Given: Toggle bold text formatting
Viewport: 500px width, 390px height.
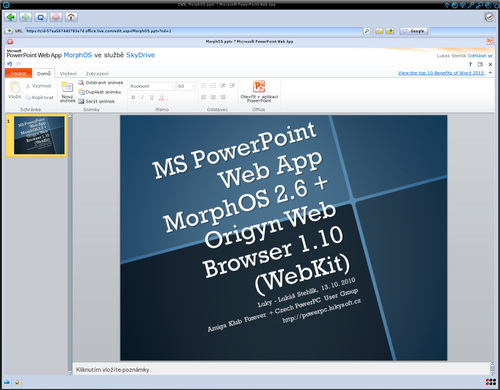Looking at the screenshot, I should tap(133, 97).
